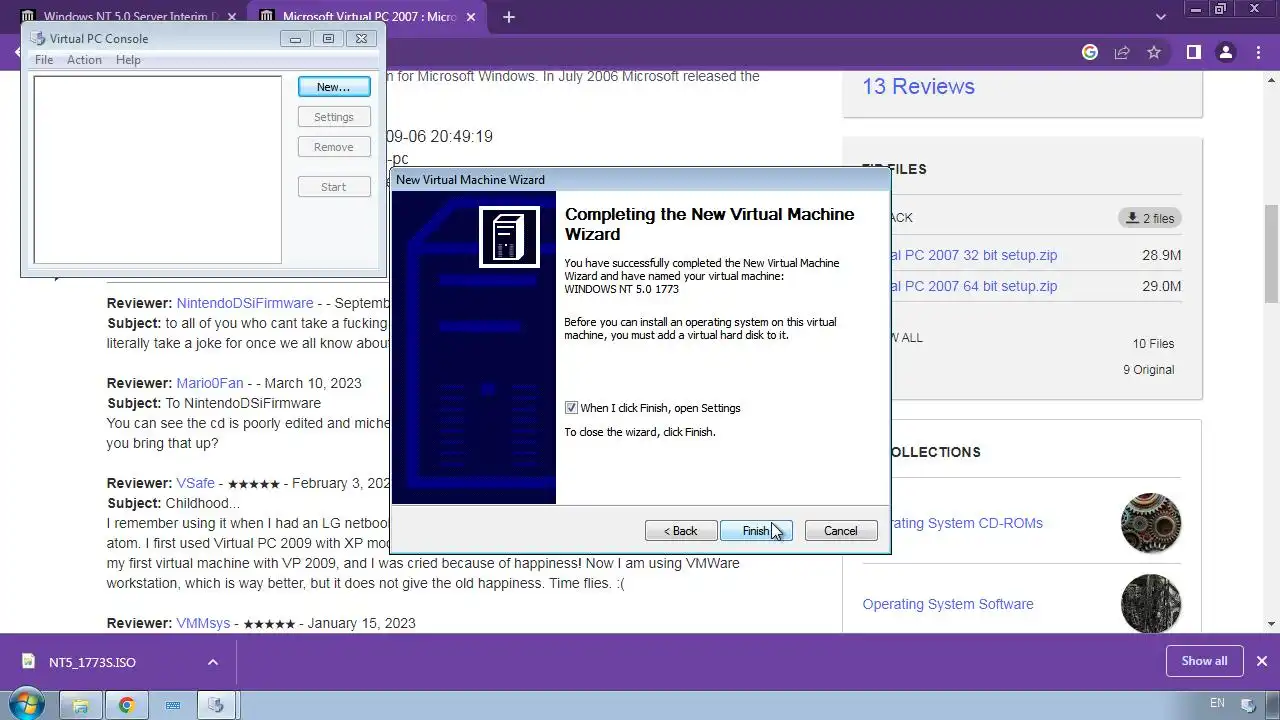Open reviewer VMMsys profile link
1280x720 pixels.
(x=203, y=623)
